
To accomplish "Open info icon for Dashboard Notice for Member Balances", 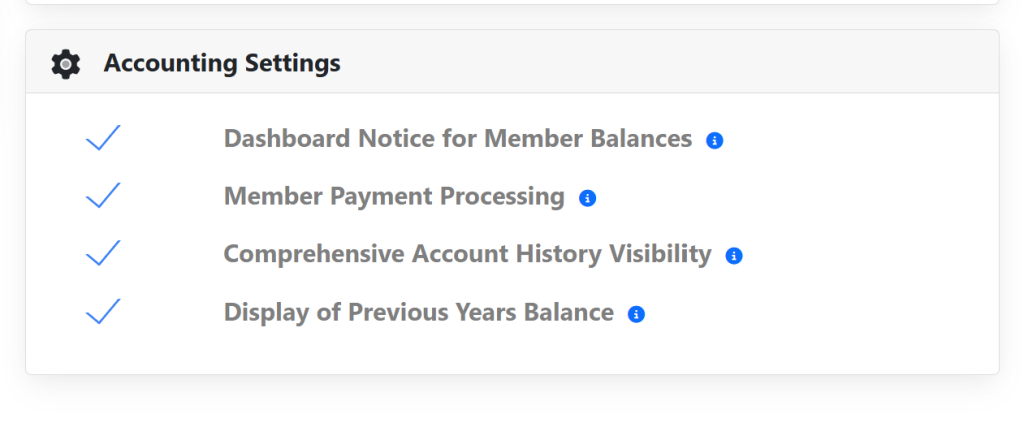I will (714, 141).
